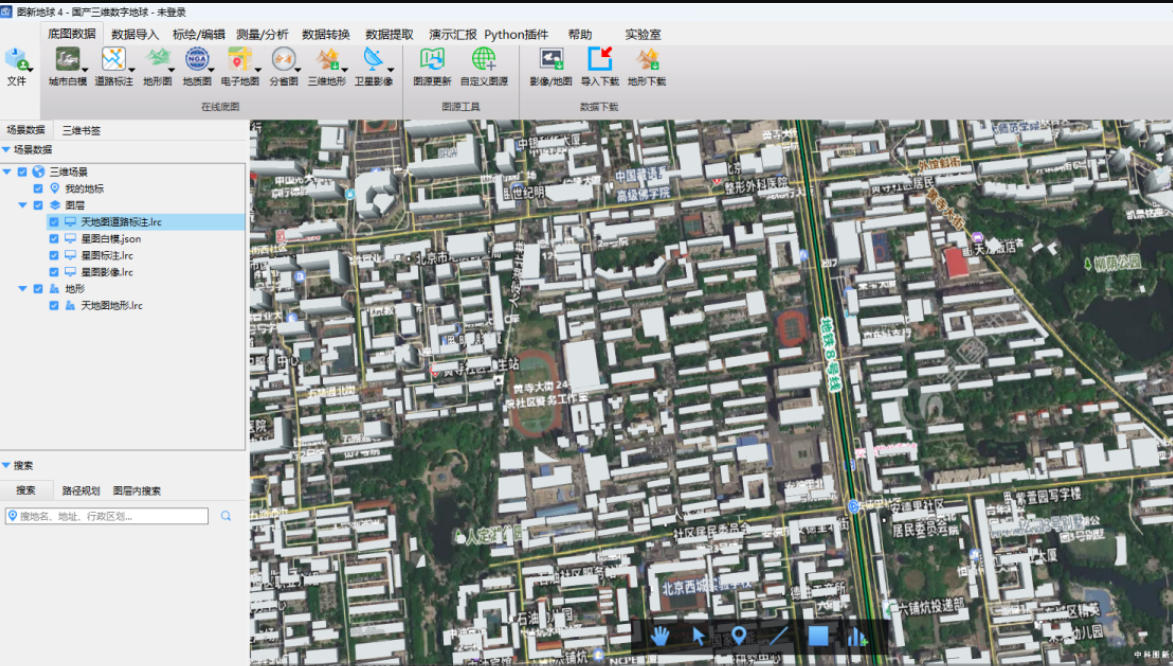This screenshot has height=666, width=1173.
Task: Click the 城市白模 basemap icon
Action: tap(67, 60)
